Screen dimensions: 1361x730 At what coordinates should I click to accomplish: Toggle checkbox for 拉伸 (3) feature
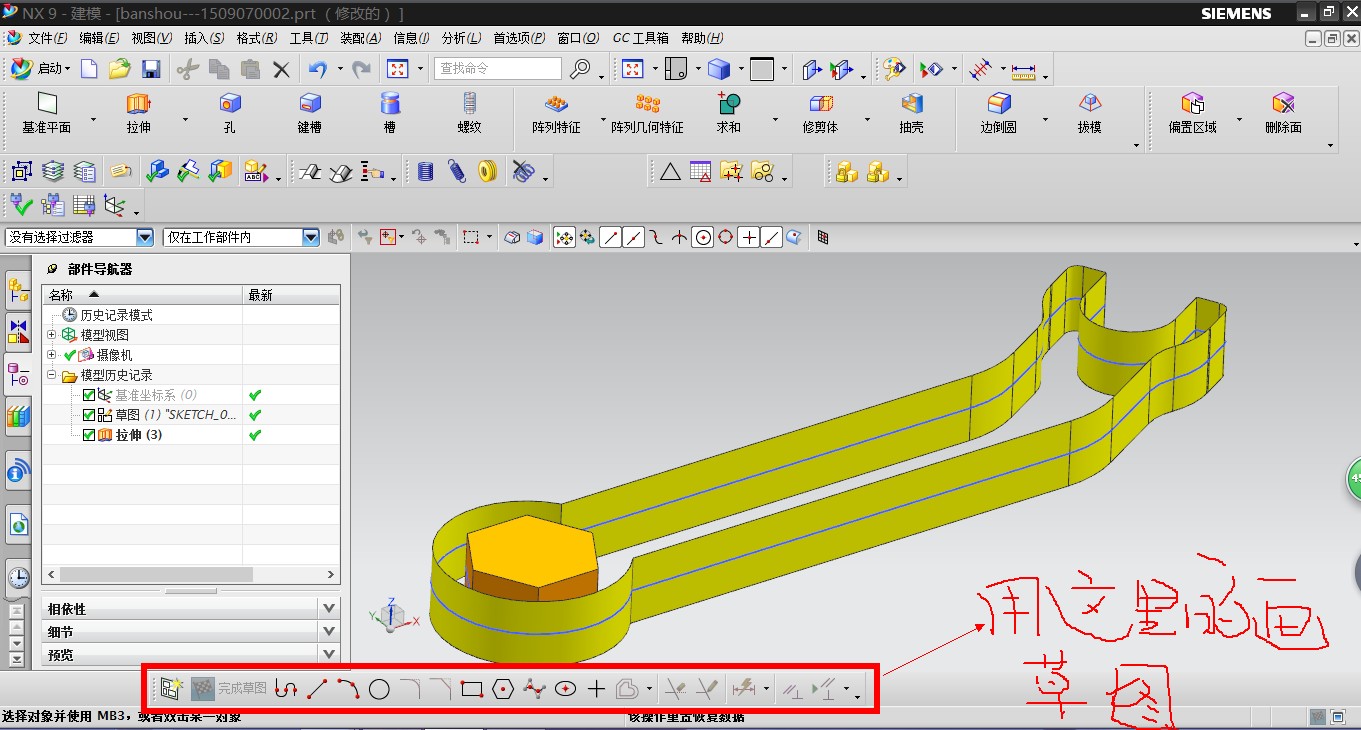(89, 435)
